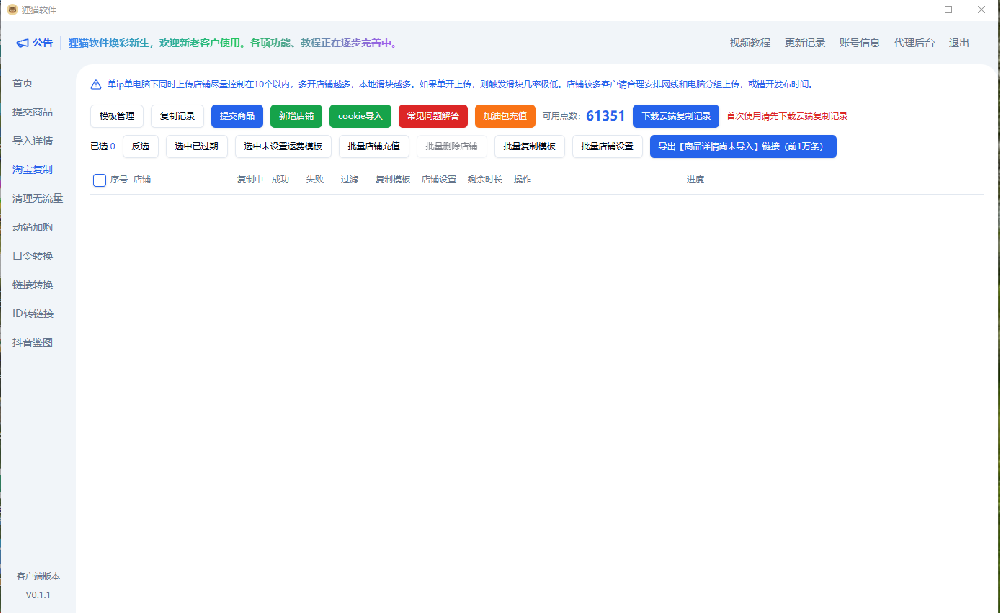1000x613 pixels.
Task: Click the green 新增店铺 button
Action: click(296, 116)
